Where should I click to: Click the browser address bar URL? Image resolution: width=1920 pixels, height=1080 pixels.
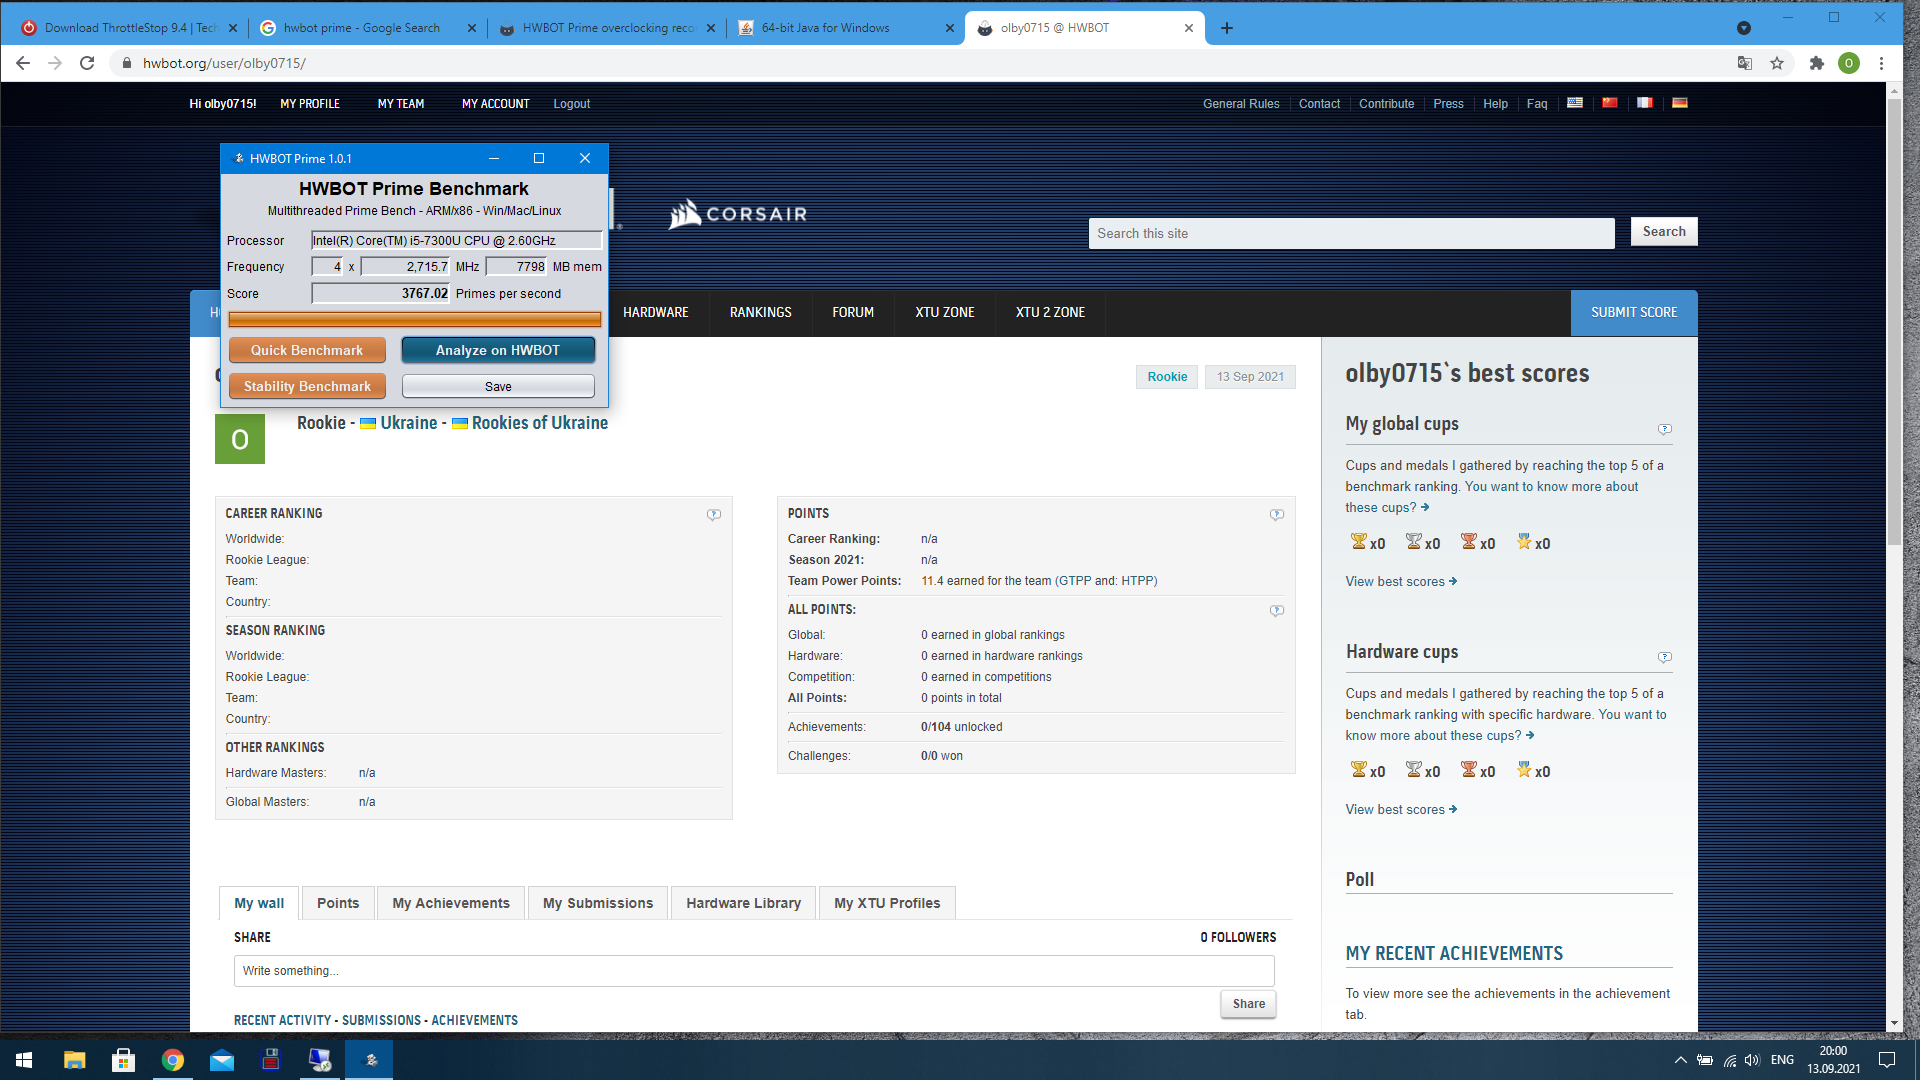(224, 63)
